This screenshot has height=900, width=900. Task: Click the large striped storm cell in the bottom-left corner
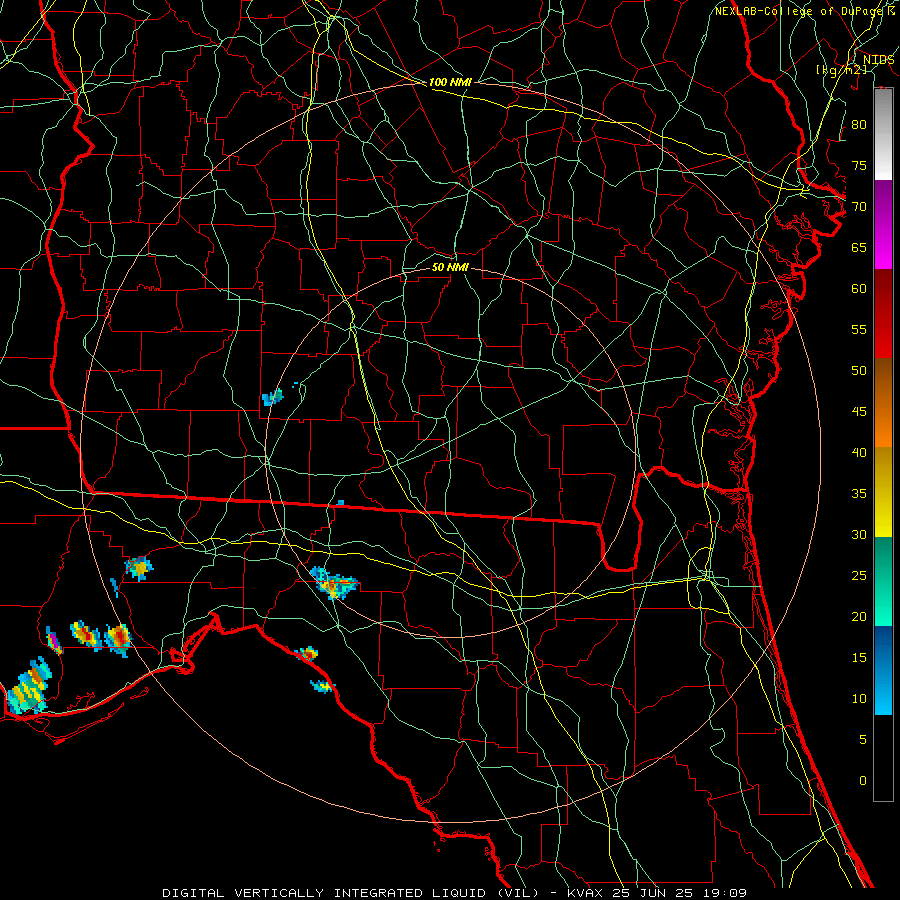point(28,686)
